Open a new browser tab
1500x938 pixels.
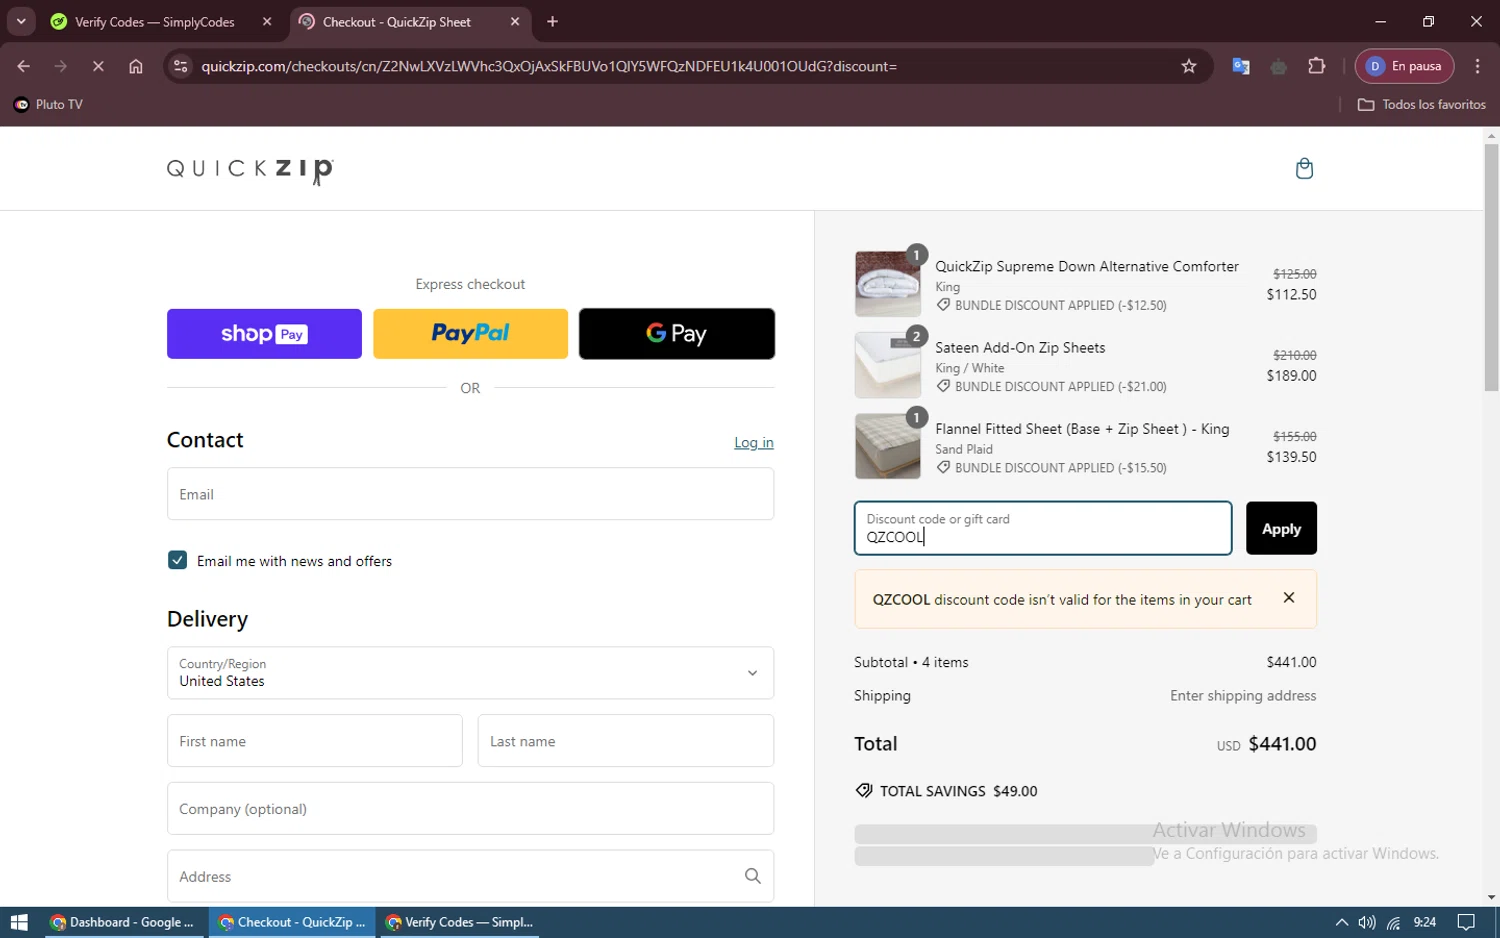[x=553, y=21]
